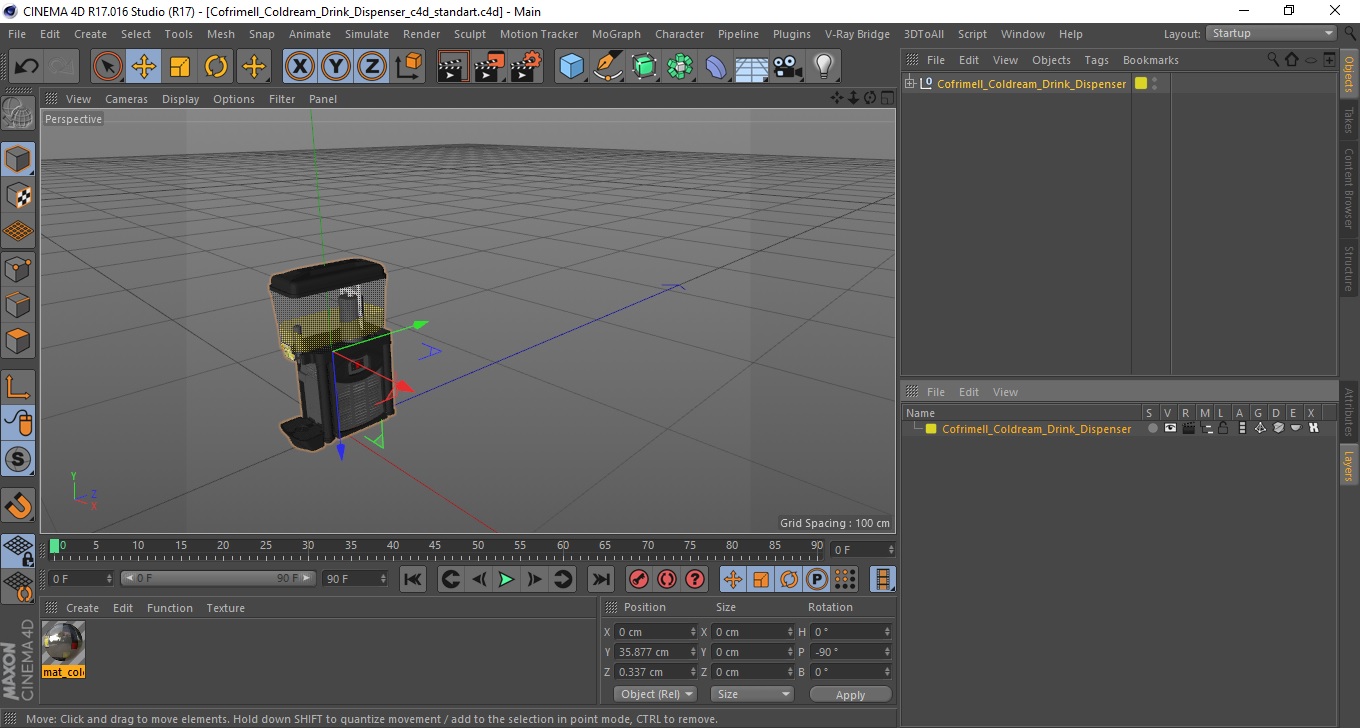Click frame 45 on the timeline ruler

point(435,547)
